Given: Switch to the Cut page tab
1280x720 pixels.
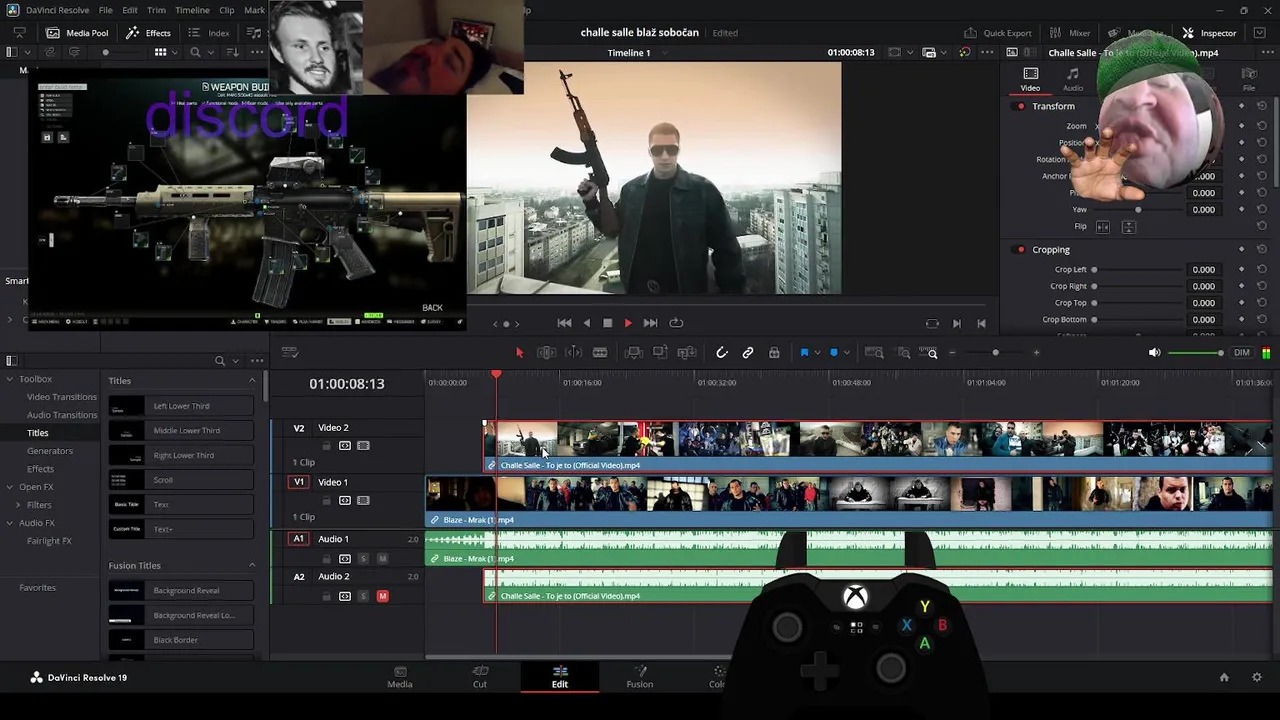Looking at the screenshot, I should (x=480, y=677).
